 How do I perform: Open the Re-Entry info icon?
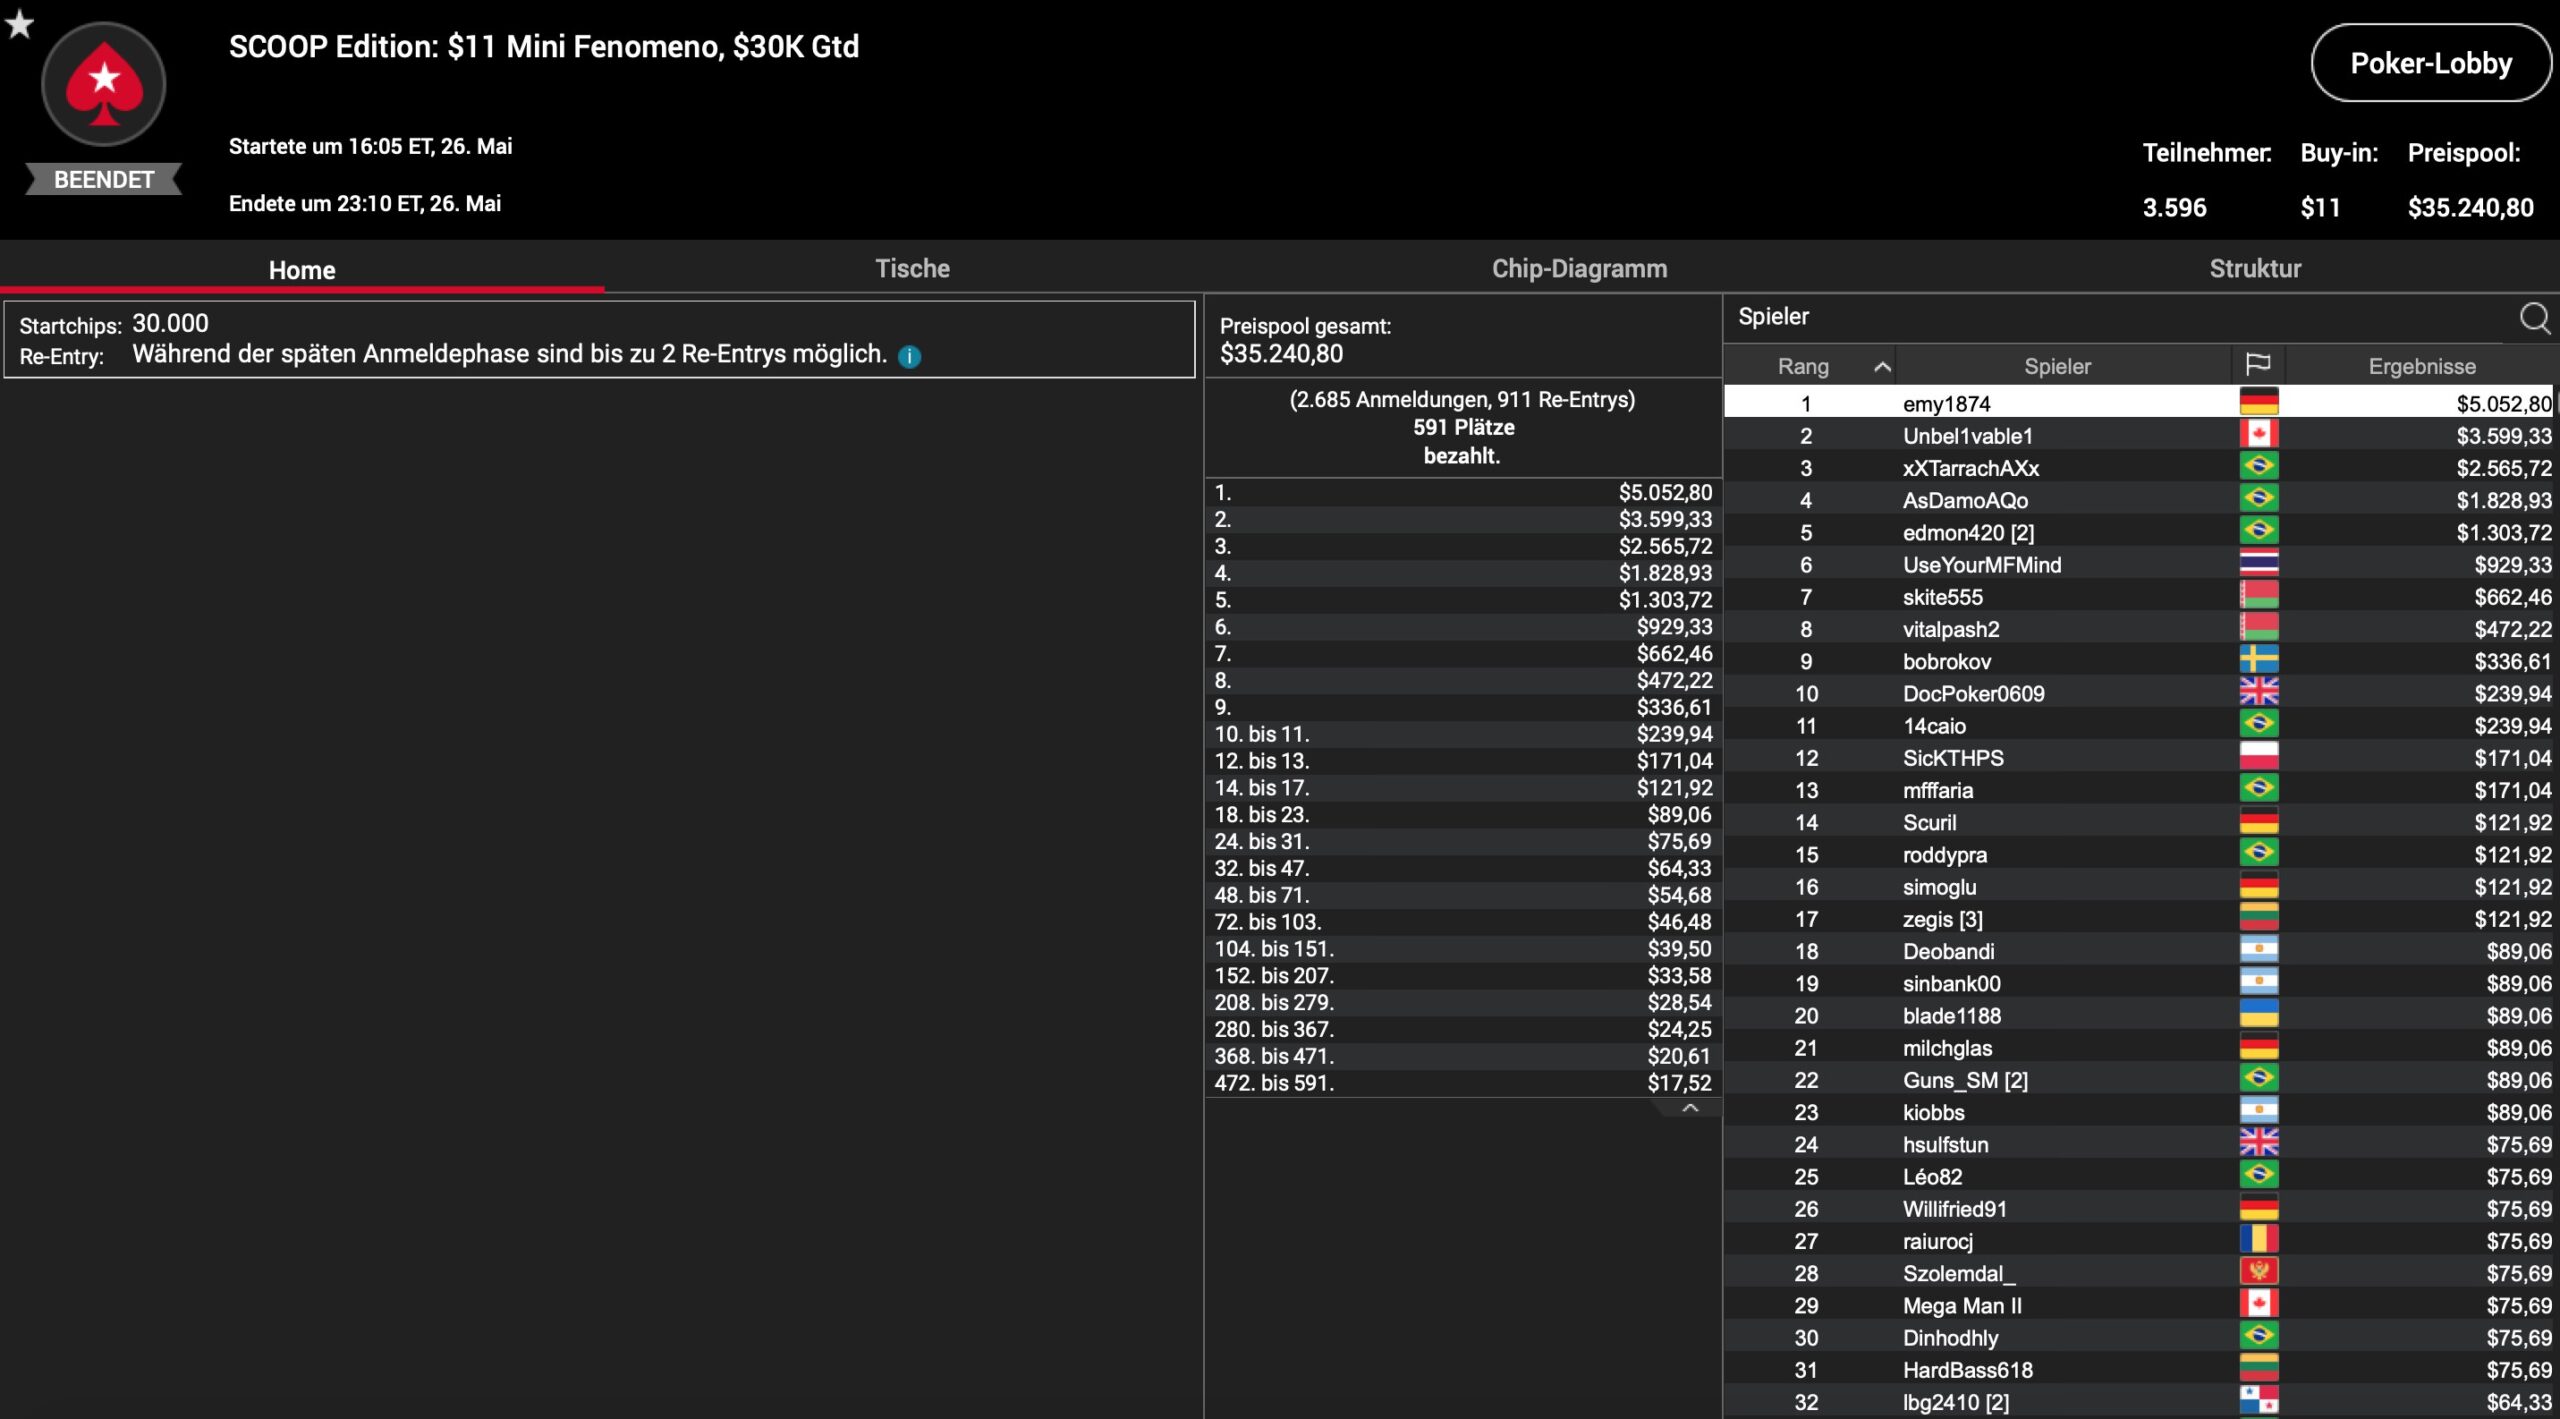pos(909,356)
